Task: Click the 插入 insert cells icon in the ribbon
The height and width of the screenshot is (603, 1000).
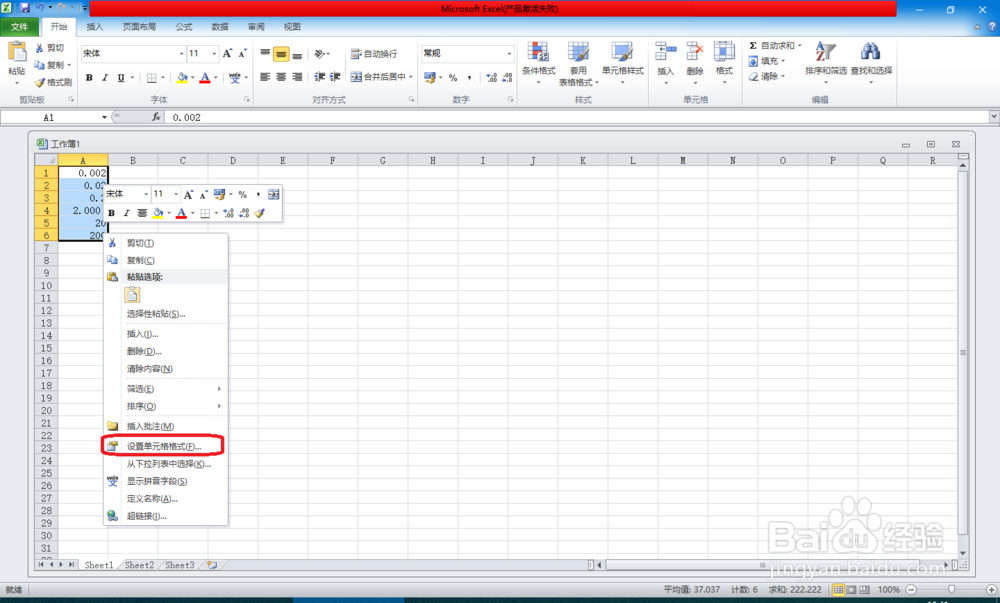Action: click(665, 52)
